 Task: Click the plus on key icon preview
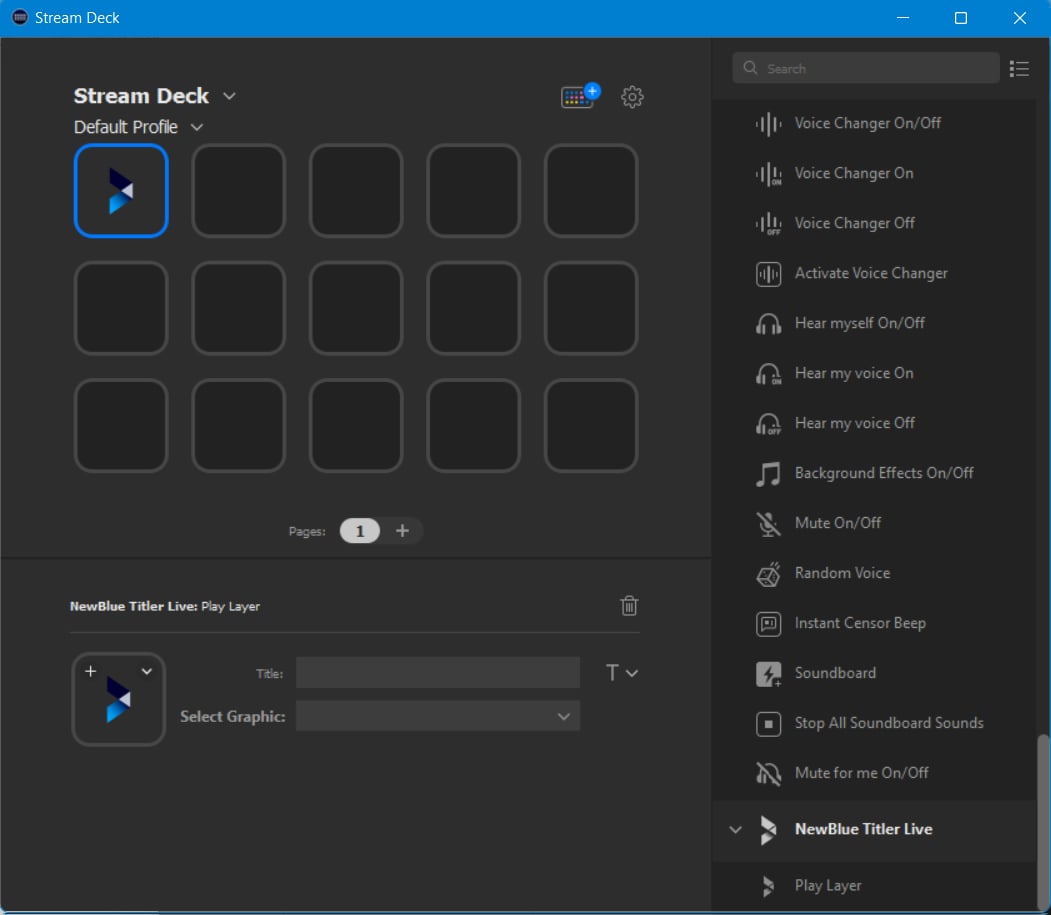[90, 671]
